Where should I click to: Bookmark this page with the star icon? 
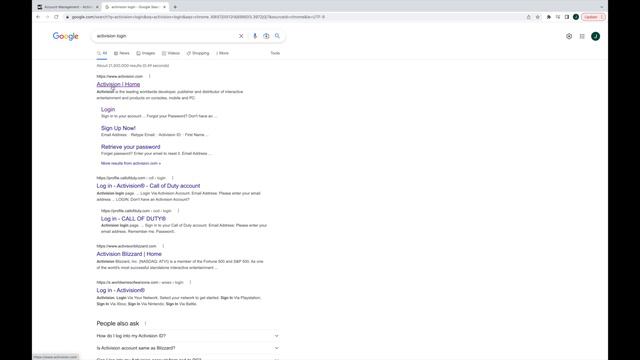tap(538, 17)
